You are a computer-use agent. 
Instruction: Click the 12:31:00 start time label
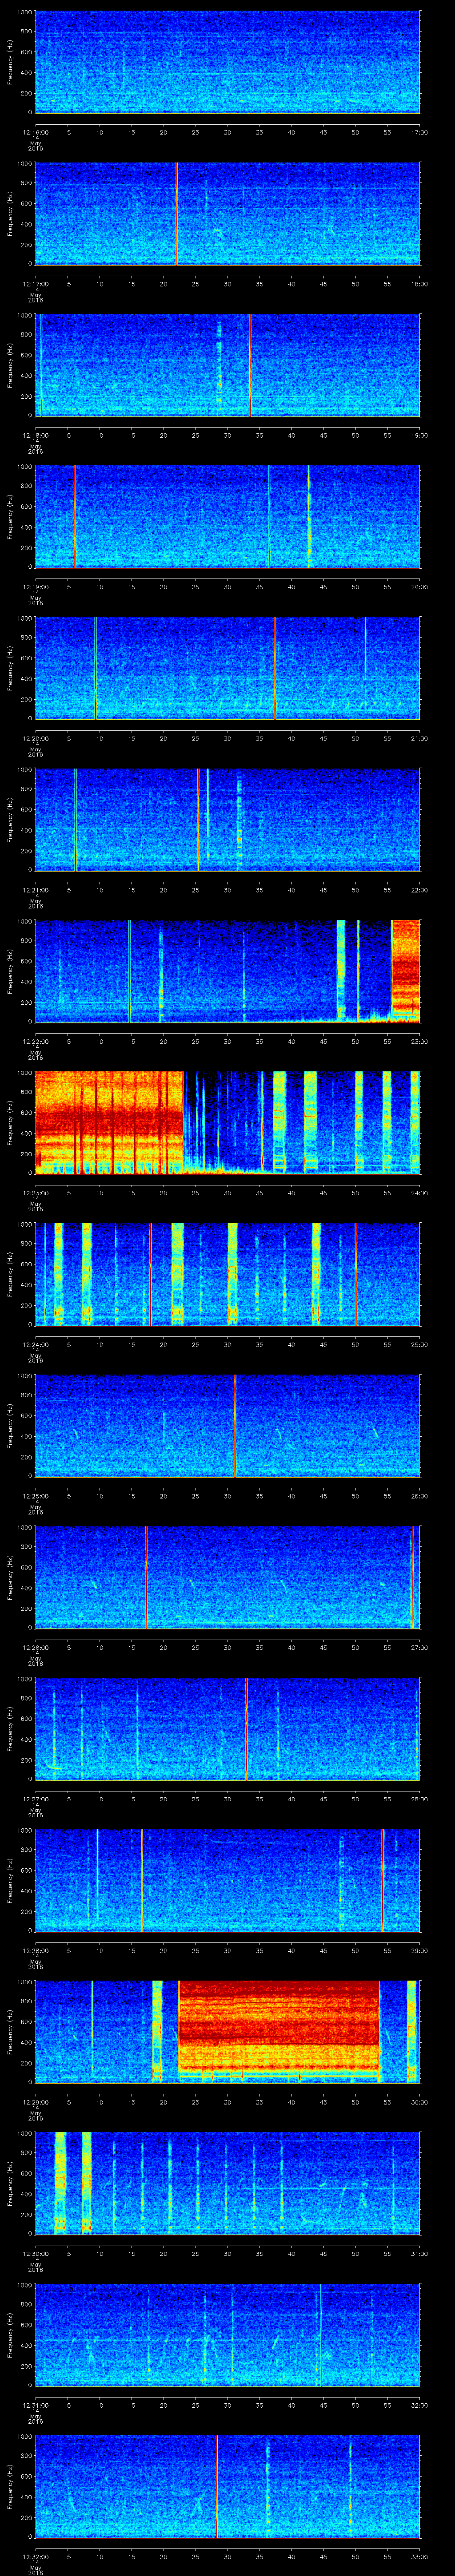[35, 2405]
